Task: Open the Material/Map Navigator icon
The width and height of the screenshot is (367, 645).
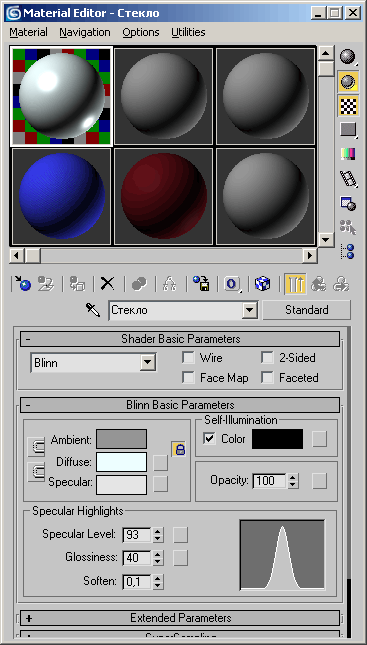Action: 348,251
